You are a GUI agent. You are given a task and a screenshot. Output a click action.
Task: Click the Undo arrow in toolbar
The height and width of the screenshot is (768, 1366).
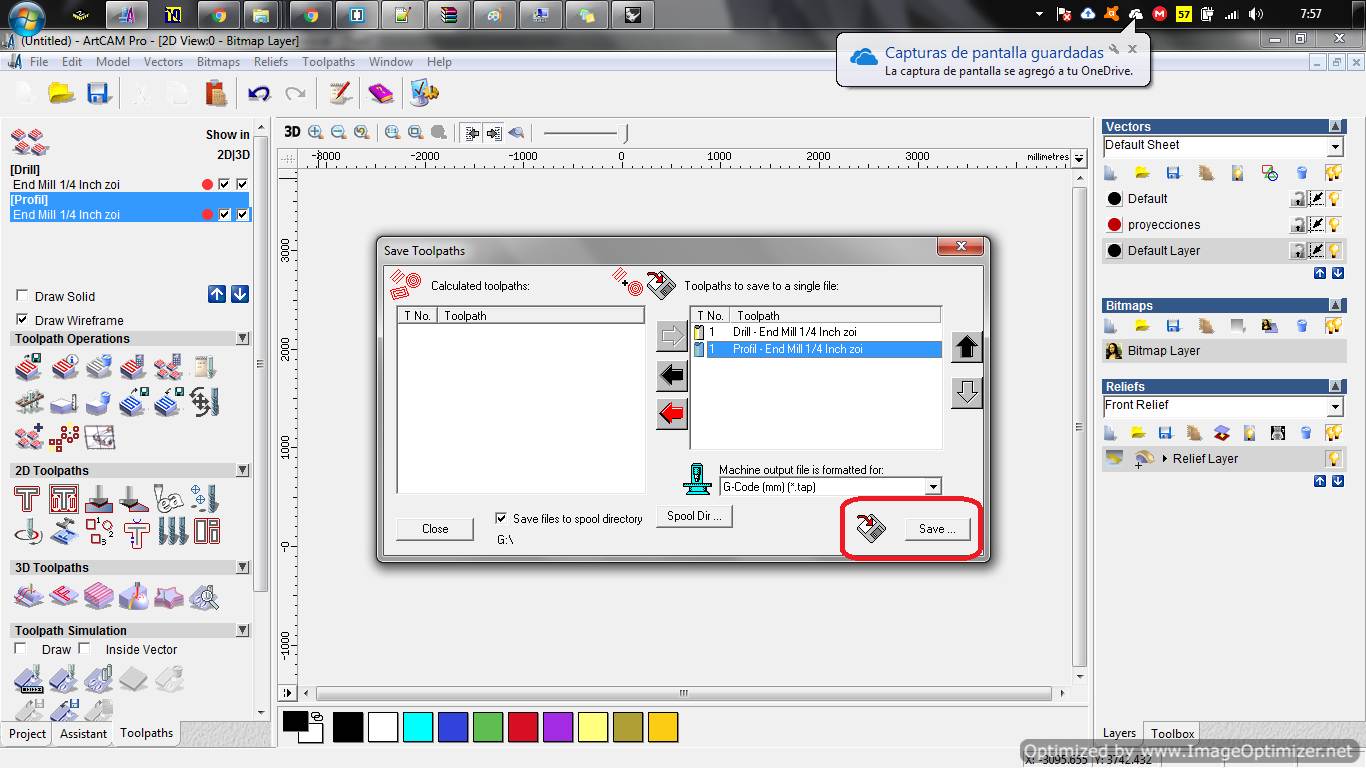(x=259, y=93)
